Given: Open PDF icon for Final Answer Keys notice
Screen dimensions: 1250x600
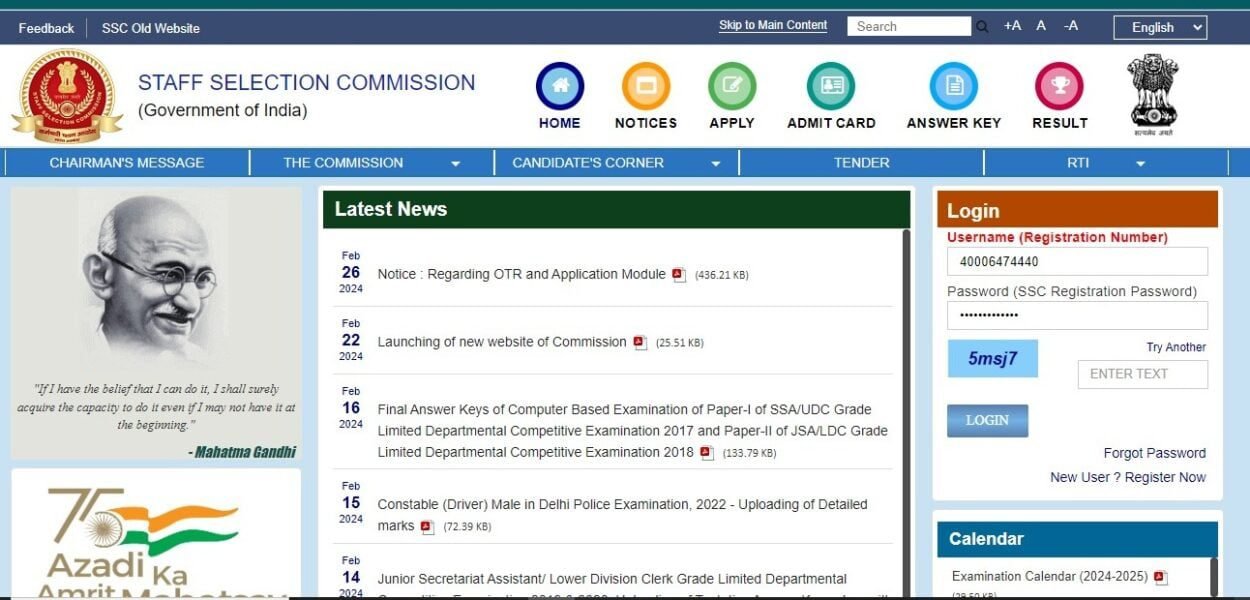Looking at the screenshot, I should click(x=707, y=453).
